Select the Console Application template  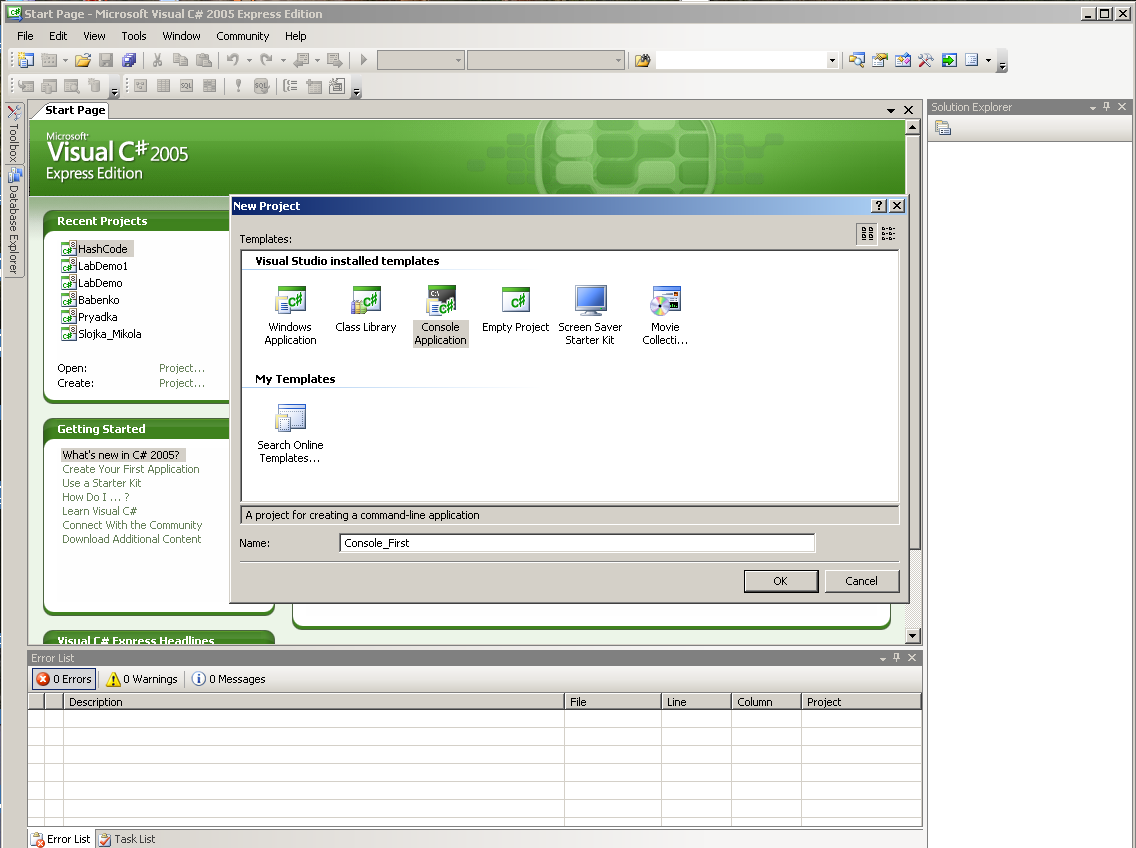tap(440, 315)
